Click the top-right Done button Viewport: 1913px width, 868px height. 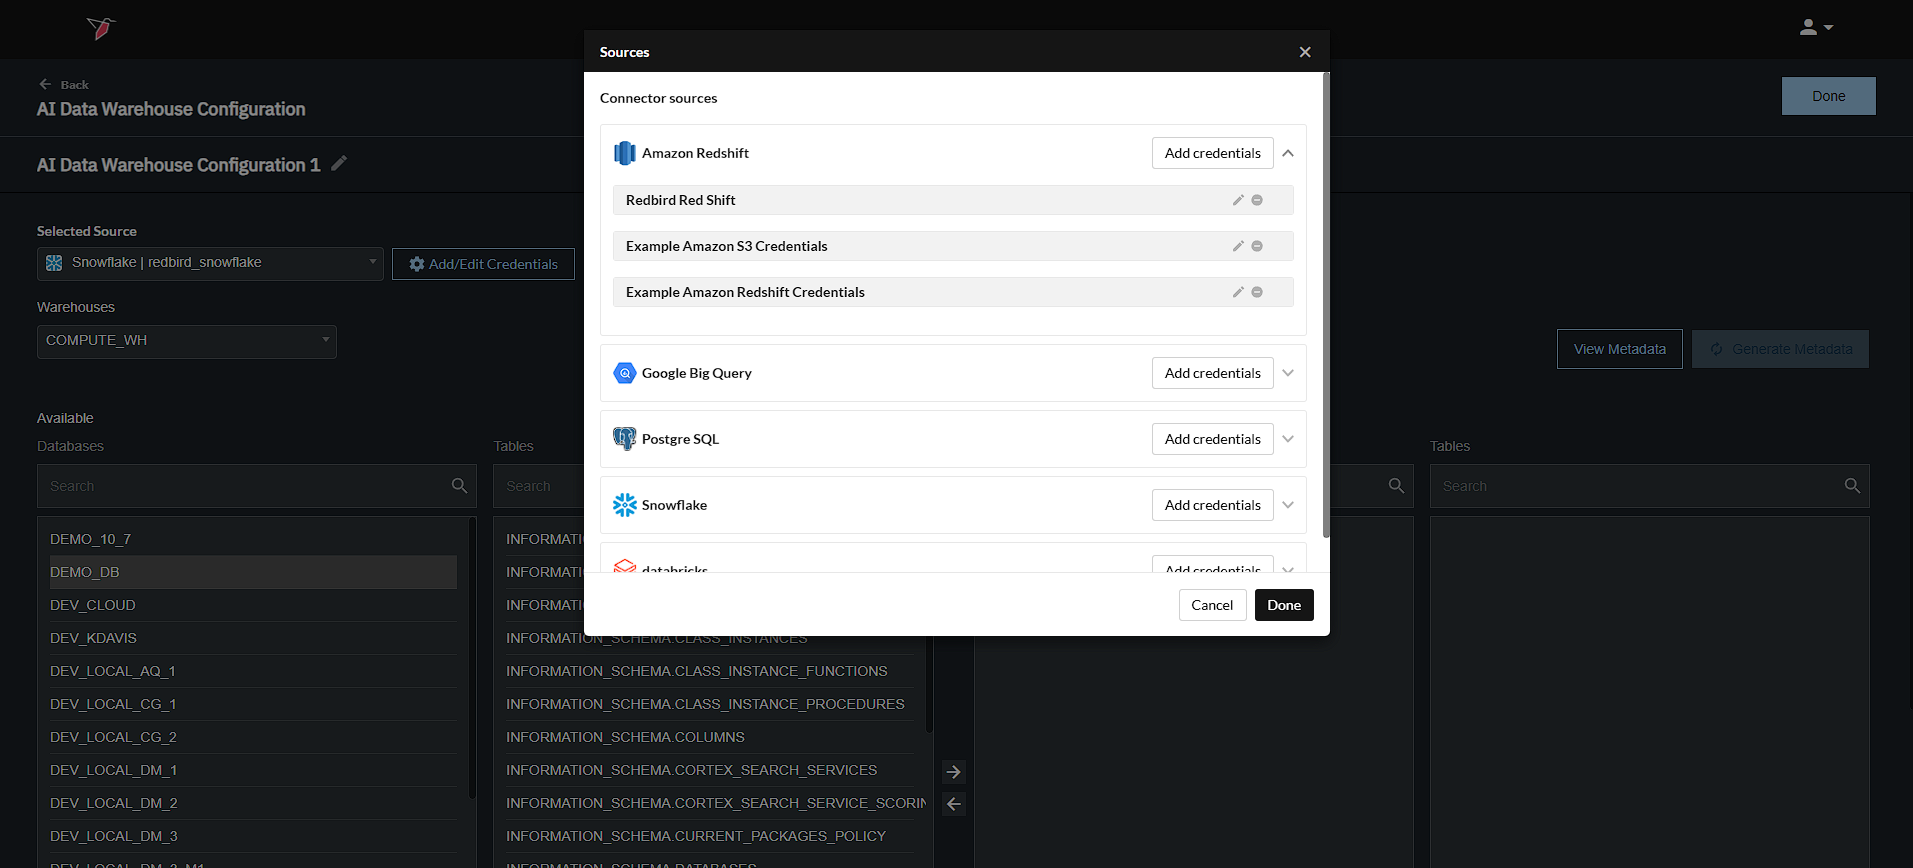[x=1829, y=96]
